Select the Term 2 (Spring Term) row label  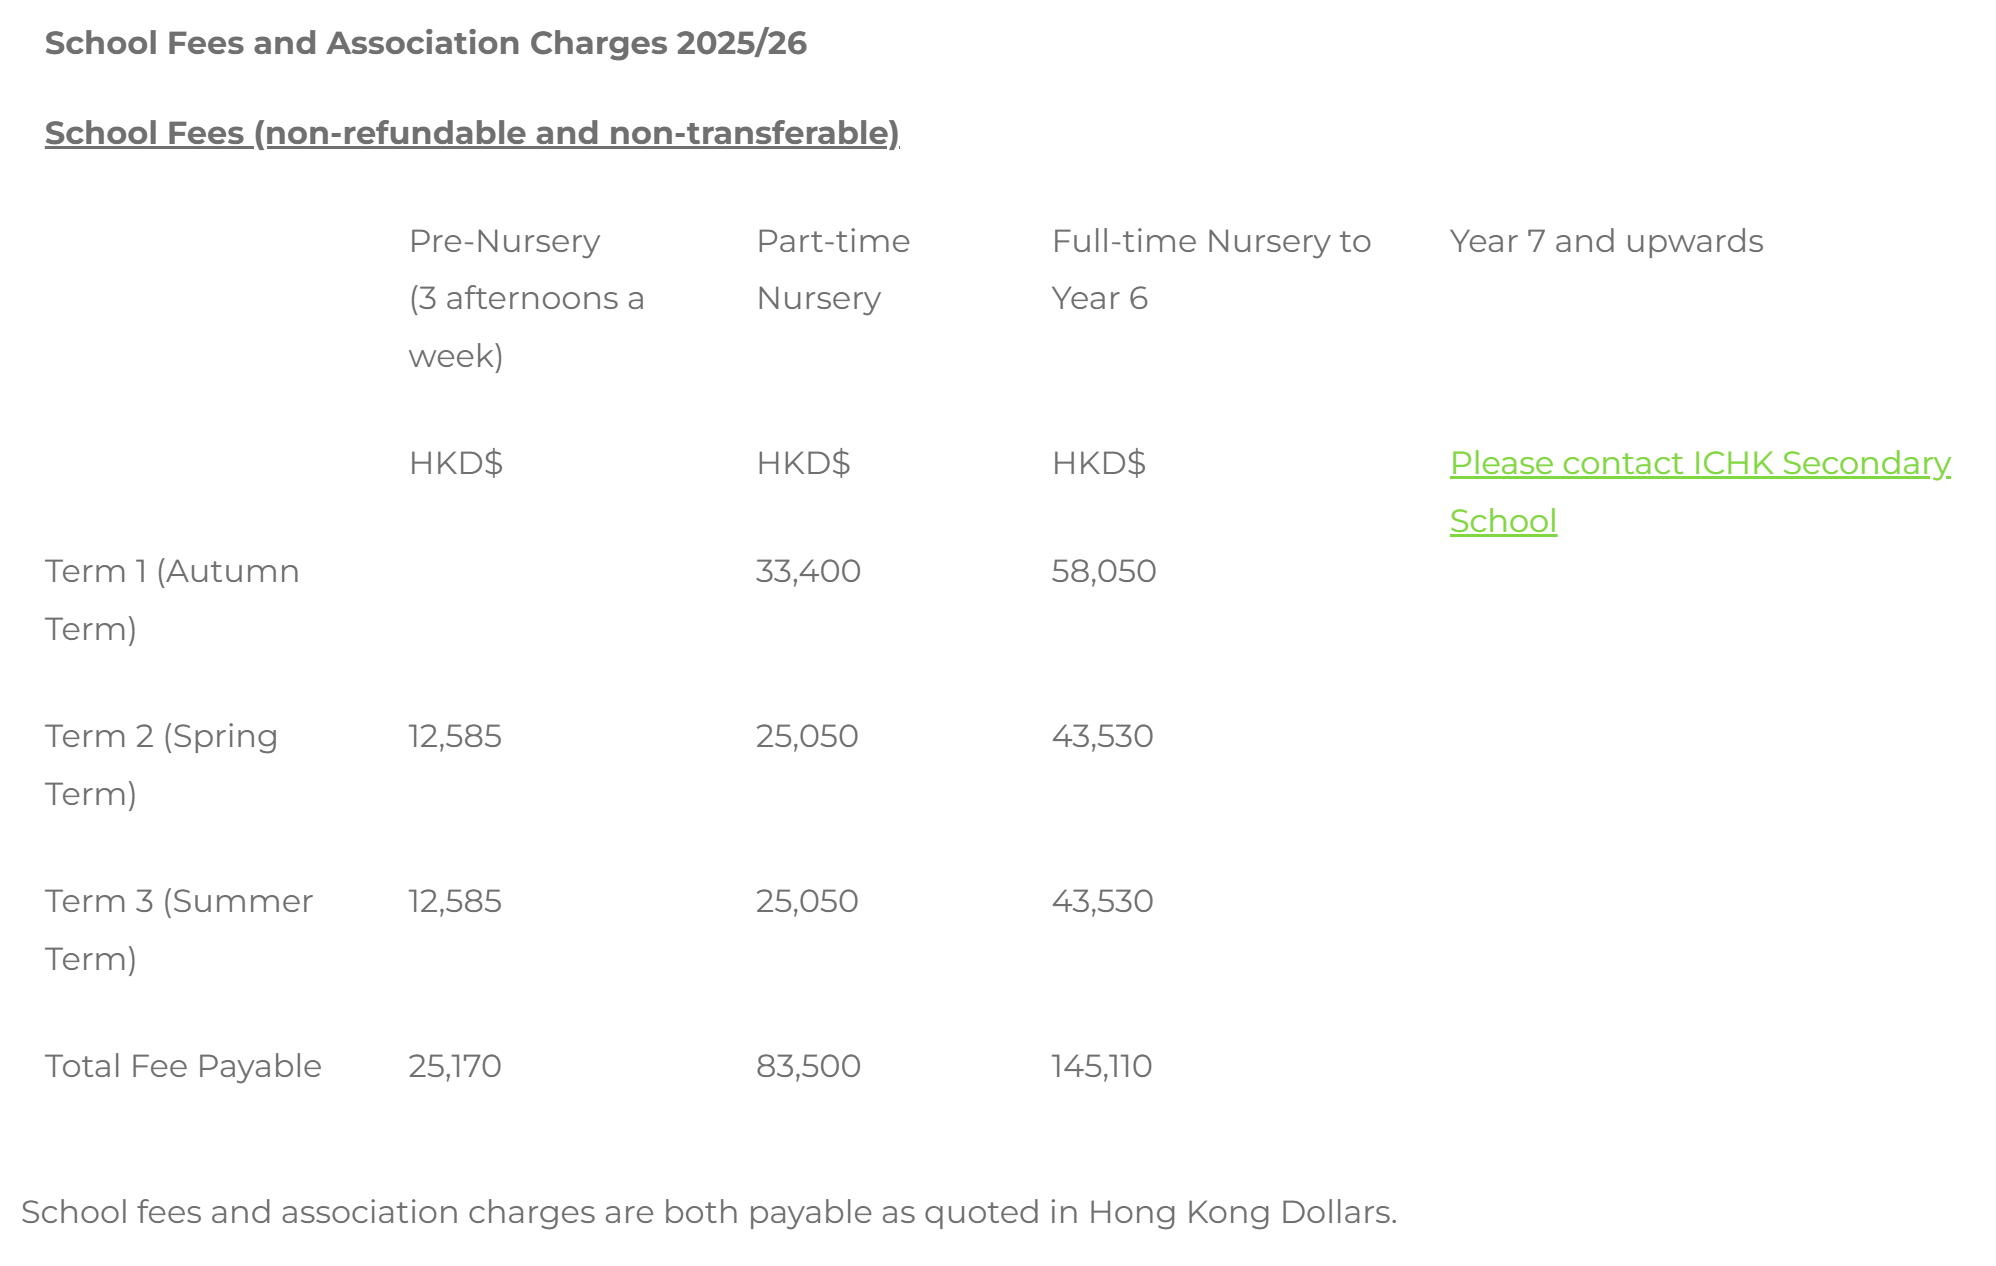pyautogui.click(x=161, y=764)
